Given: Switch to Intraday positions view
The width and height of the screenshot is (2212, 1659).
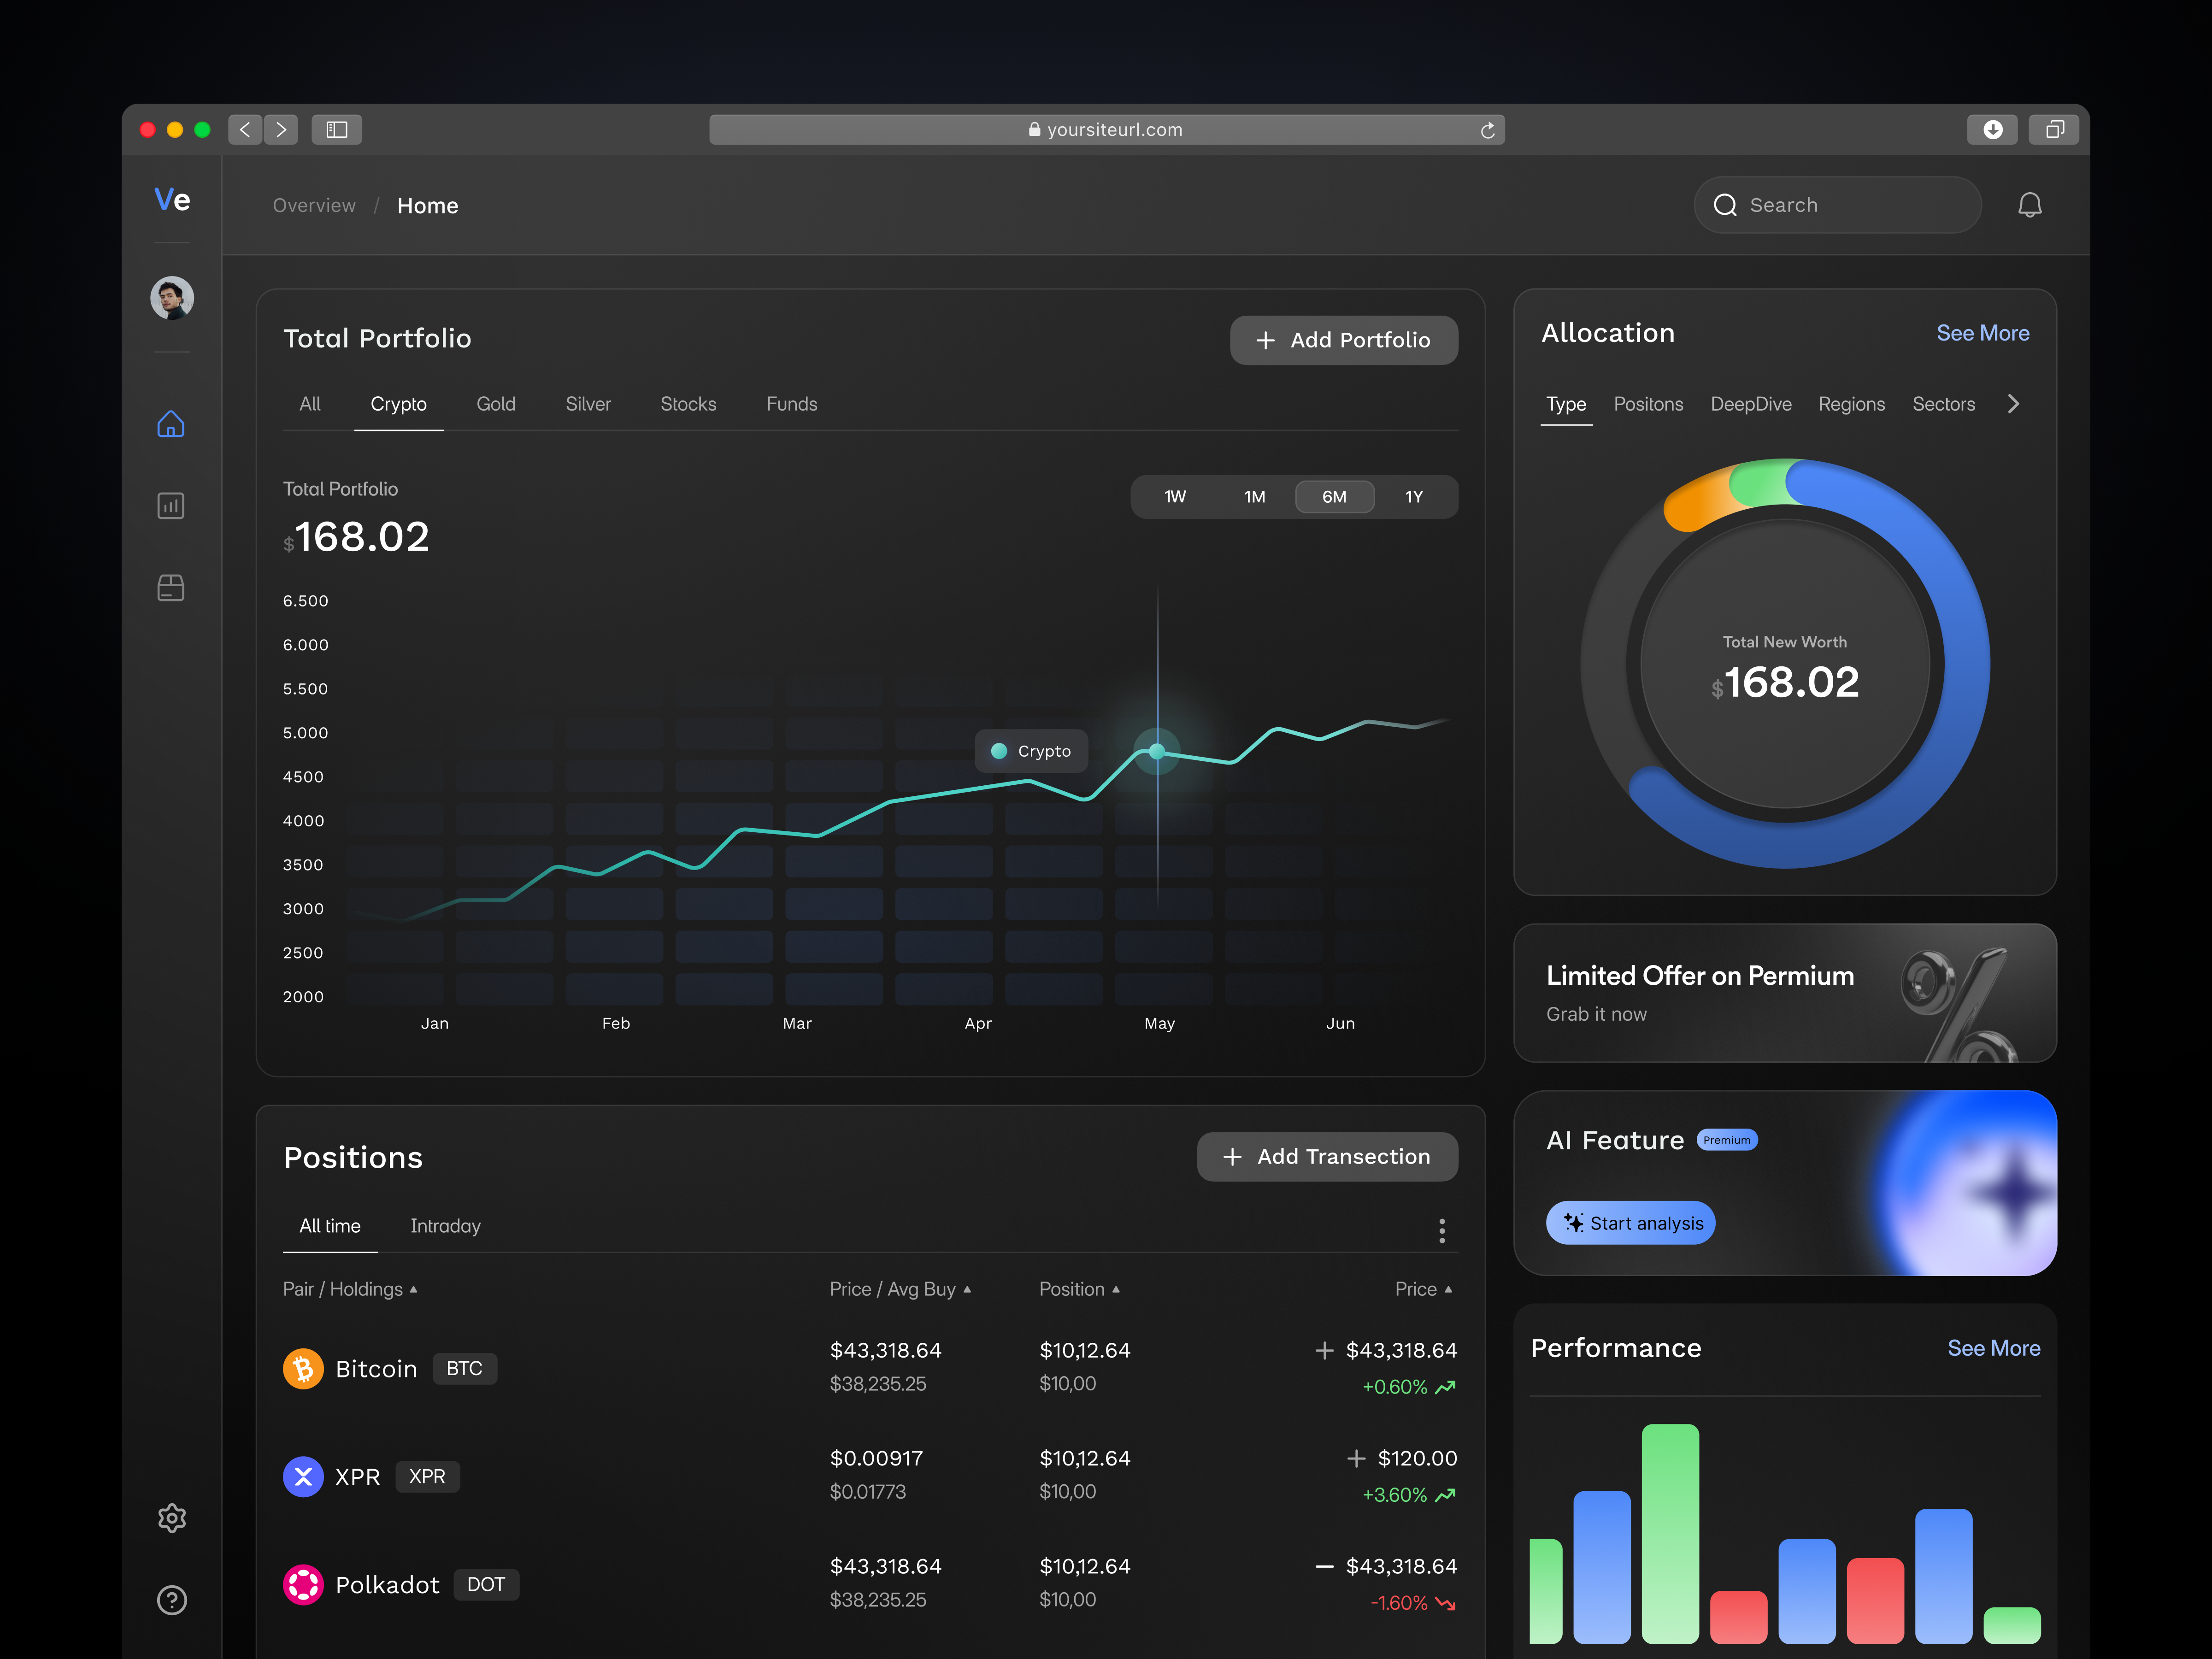Looking at the screenshot, I should click(x=445, y=1226).
